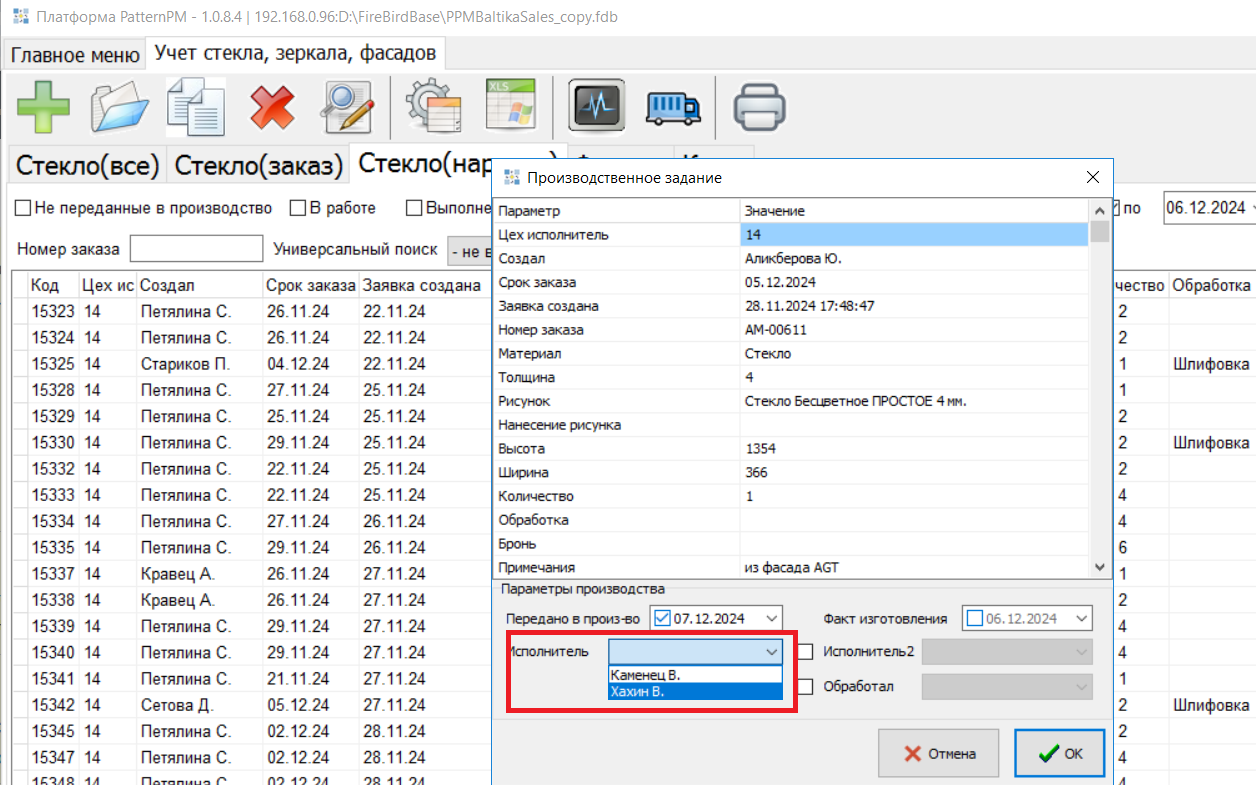Click the printer icon
Image resolution: width=1256 pixels, height=785 pixels.
coord(761,106)
